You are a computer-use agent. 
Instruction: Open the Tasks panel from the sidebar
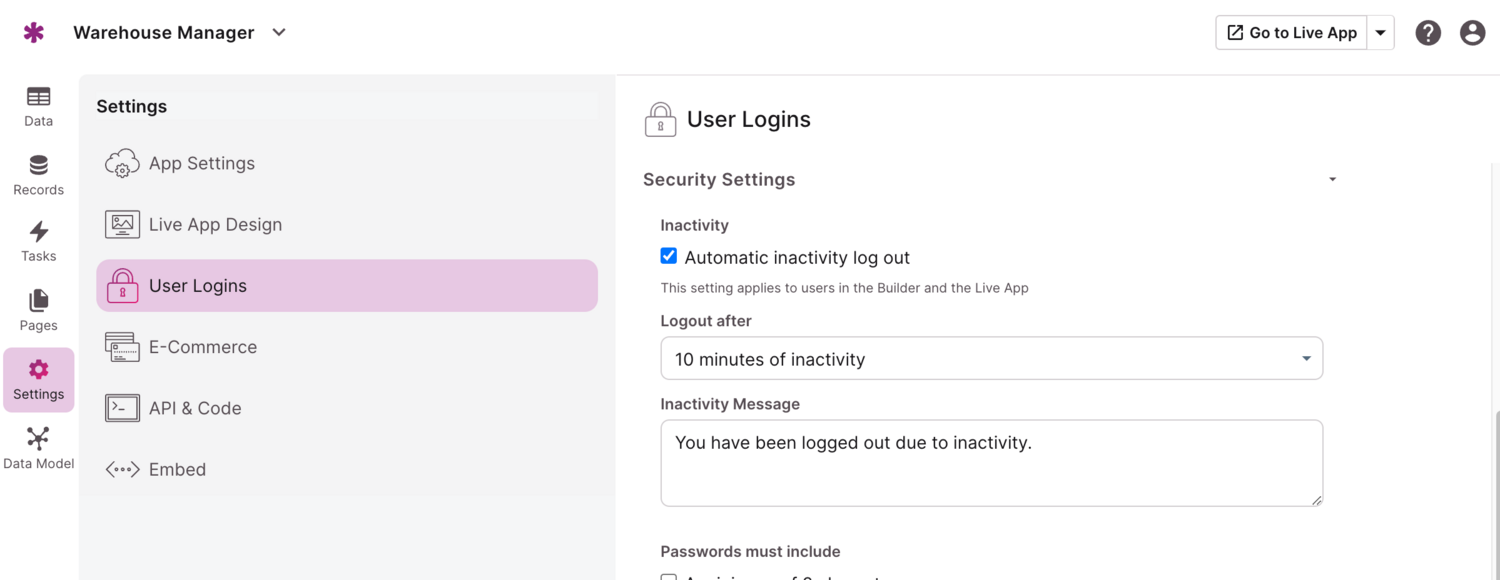37,240
